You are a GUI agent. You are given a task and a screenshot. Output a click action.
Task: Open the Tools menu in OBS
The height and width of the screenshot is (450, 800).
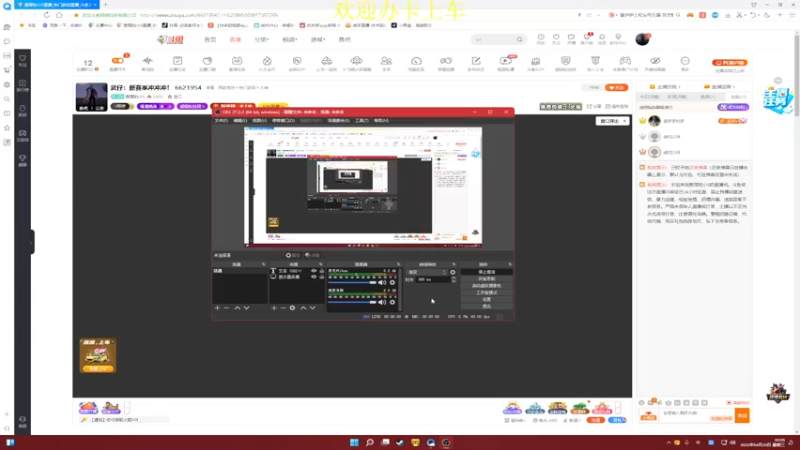tap(361, 120)
